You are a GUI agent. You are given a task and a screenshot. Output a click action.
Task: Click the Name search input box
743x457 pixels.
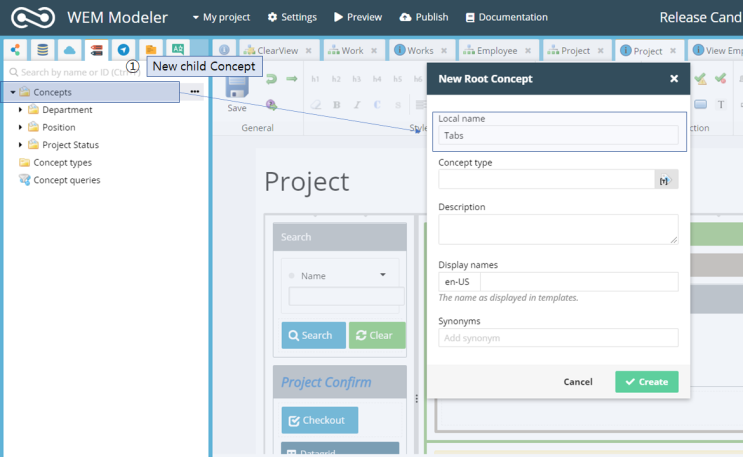click(x=346, y=296)
